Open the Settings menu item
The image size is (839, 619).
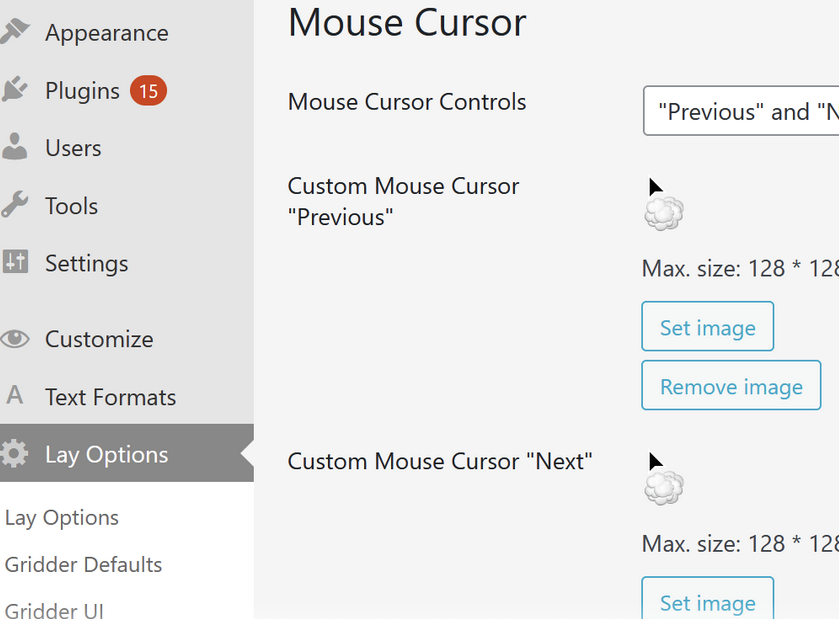(86, 264)
